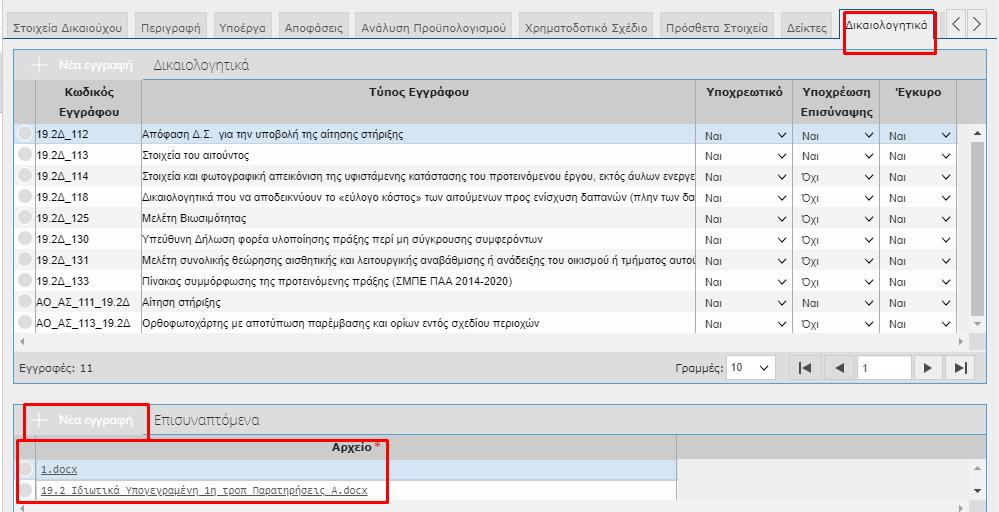
Task: Open the Στοιχεία Δικαιούχου tab
Action: [67, 27]
